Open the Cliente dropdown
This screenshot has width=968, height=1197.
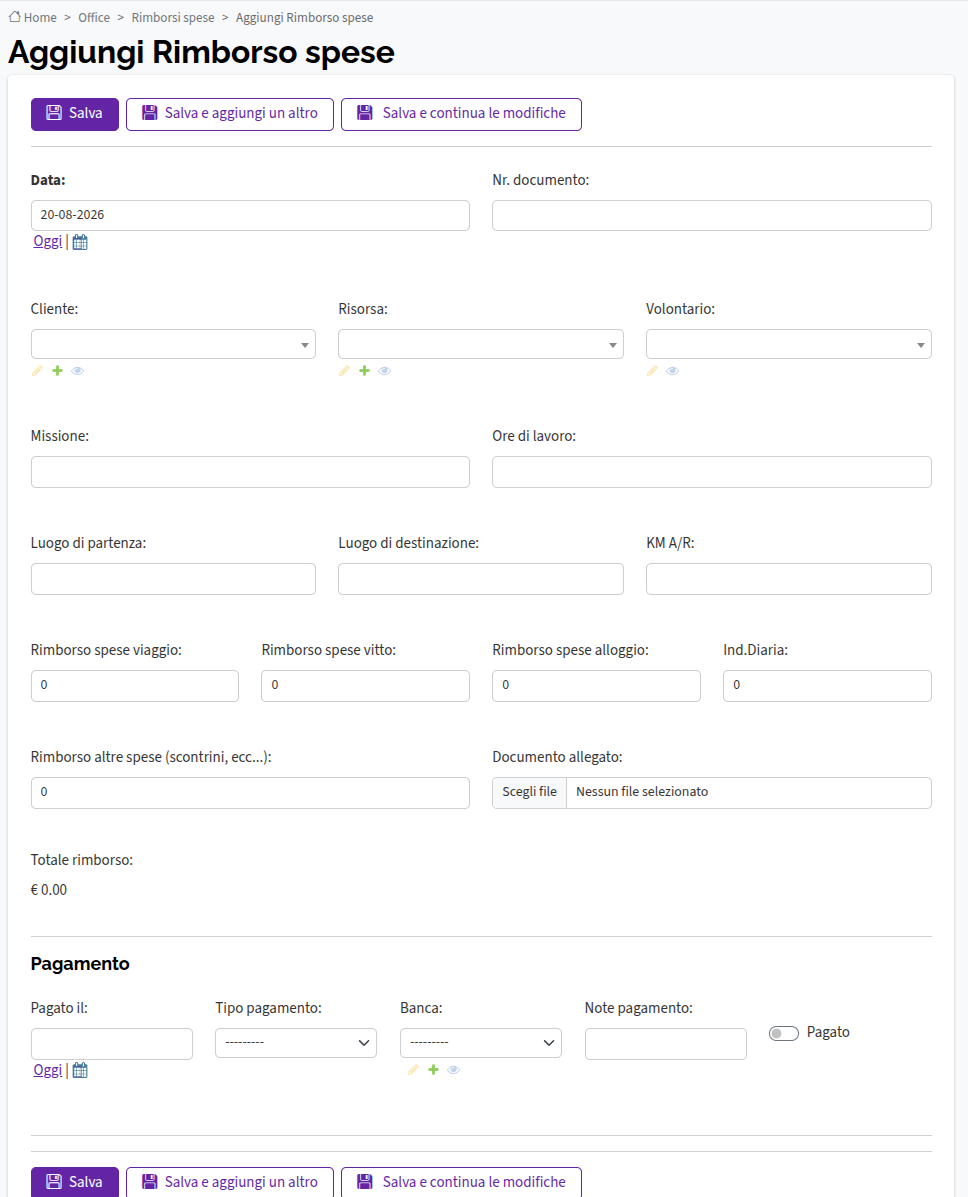173,344
